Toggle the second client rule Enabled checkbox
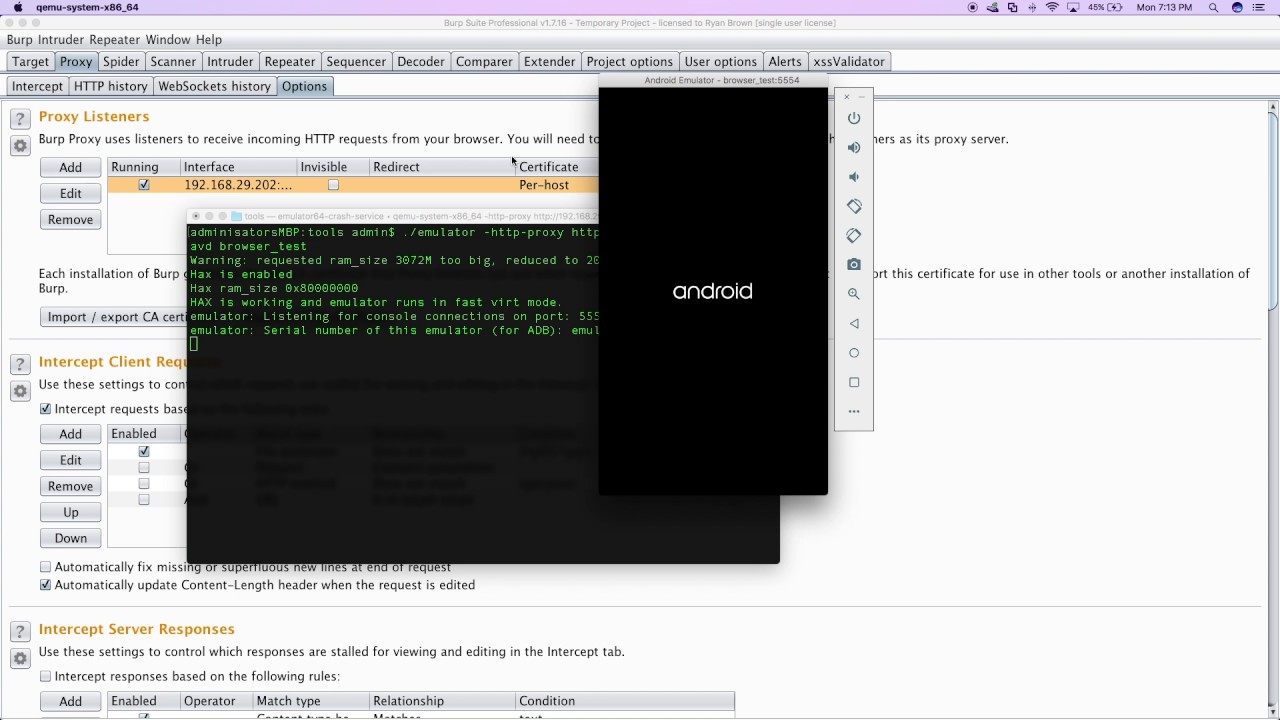The width and height of the screenshot is (1280, 720). [144, 467]
